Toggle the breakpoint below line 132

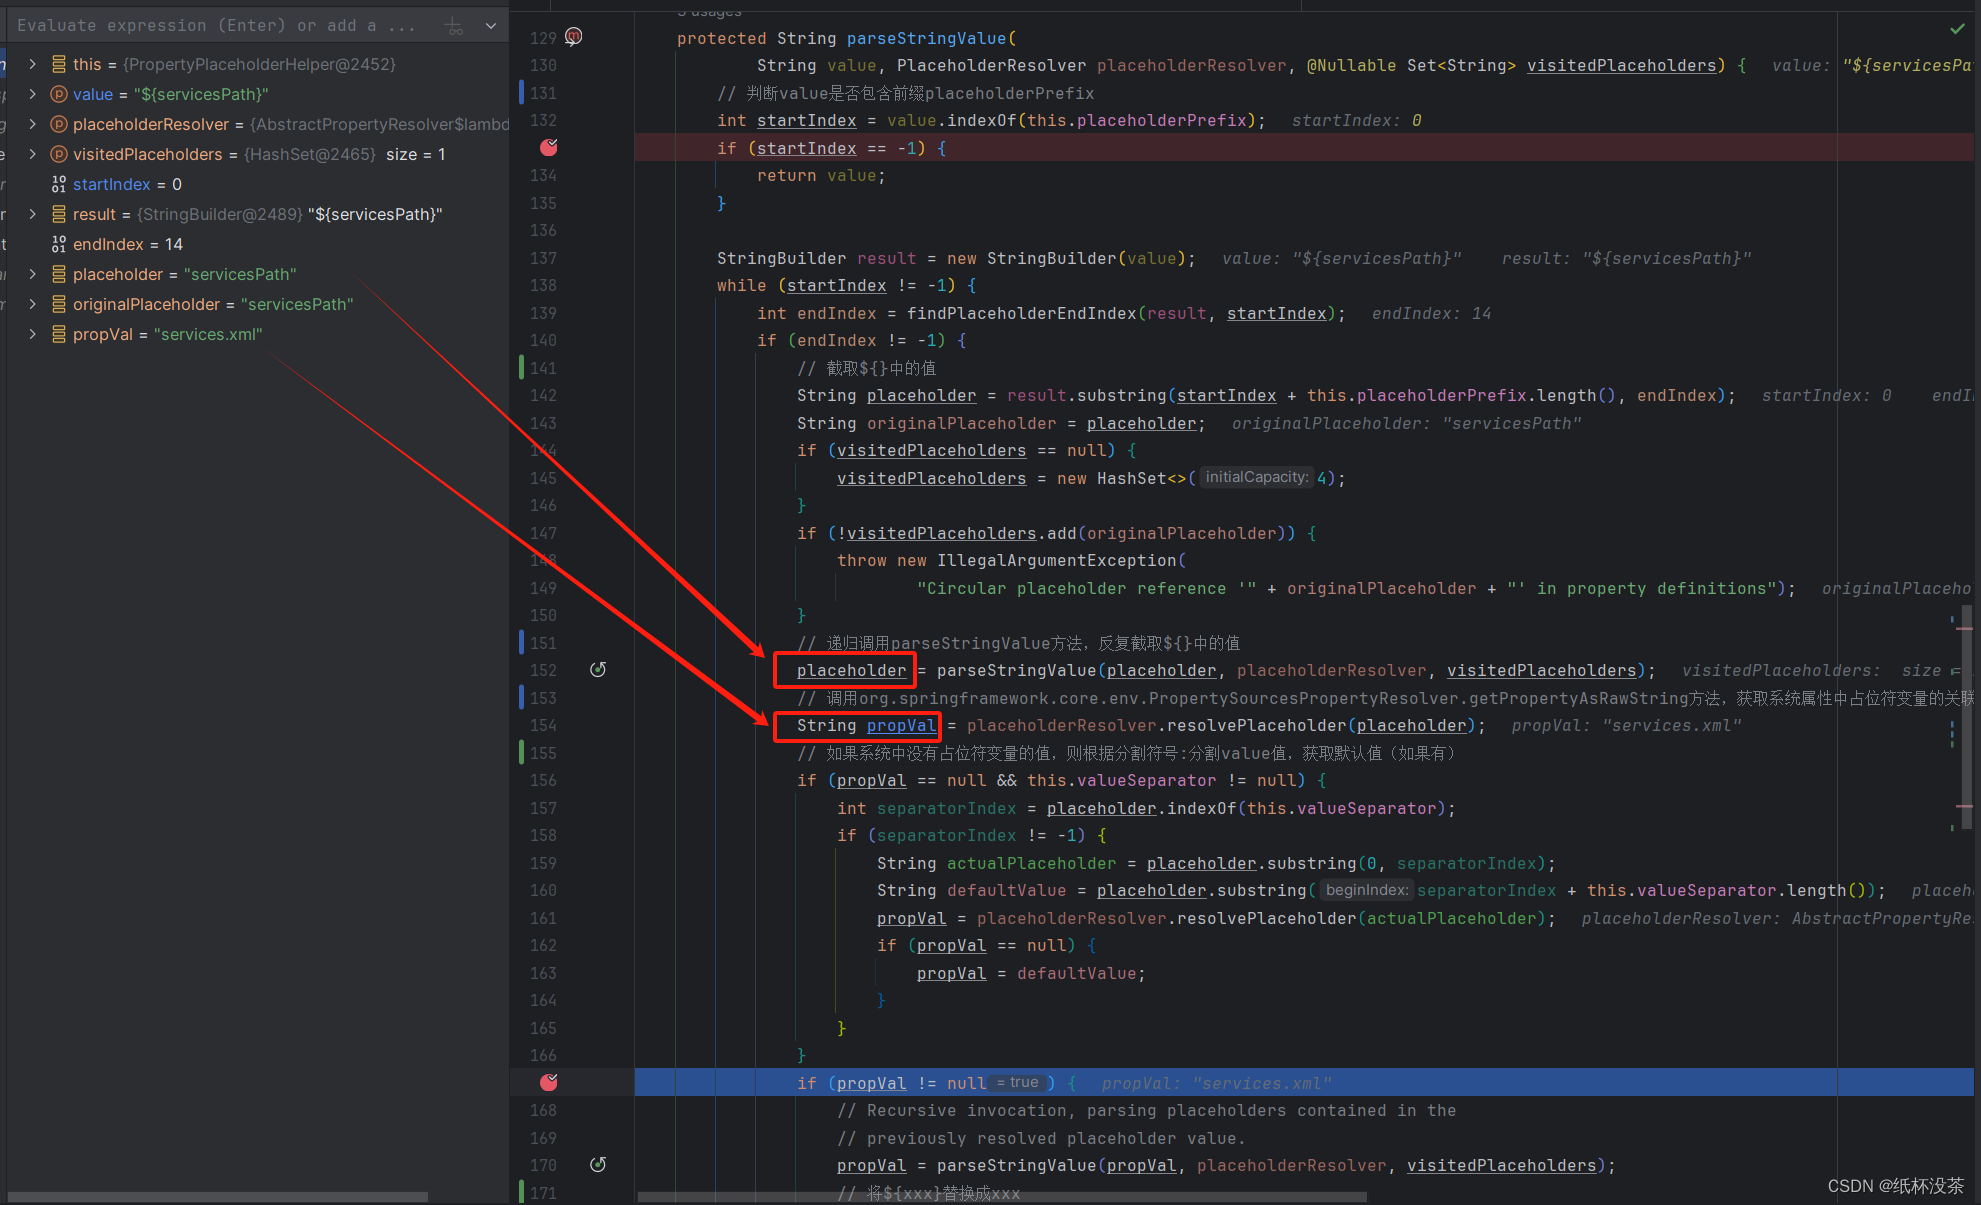click(x=549, y=148)
